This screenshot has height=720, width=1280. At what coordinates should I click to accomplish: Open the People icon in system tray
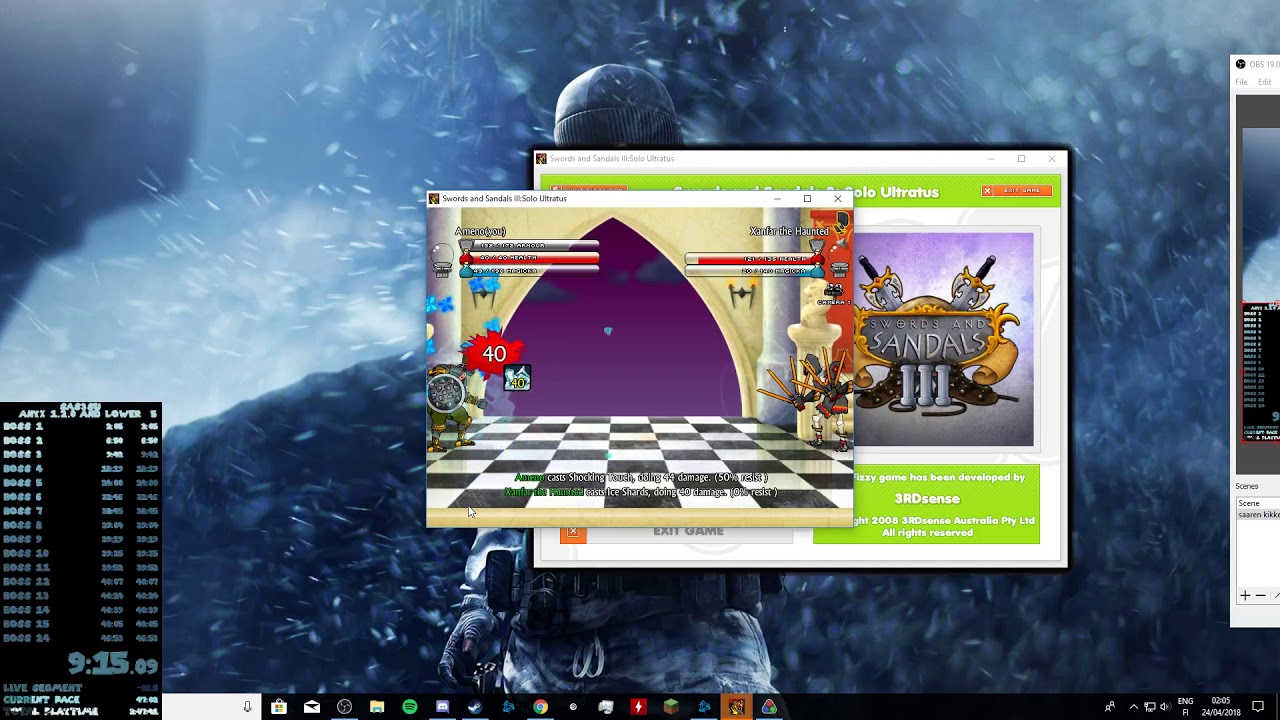tap(1110, 707)
